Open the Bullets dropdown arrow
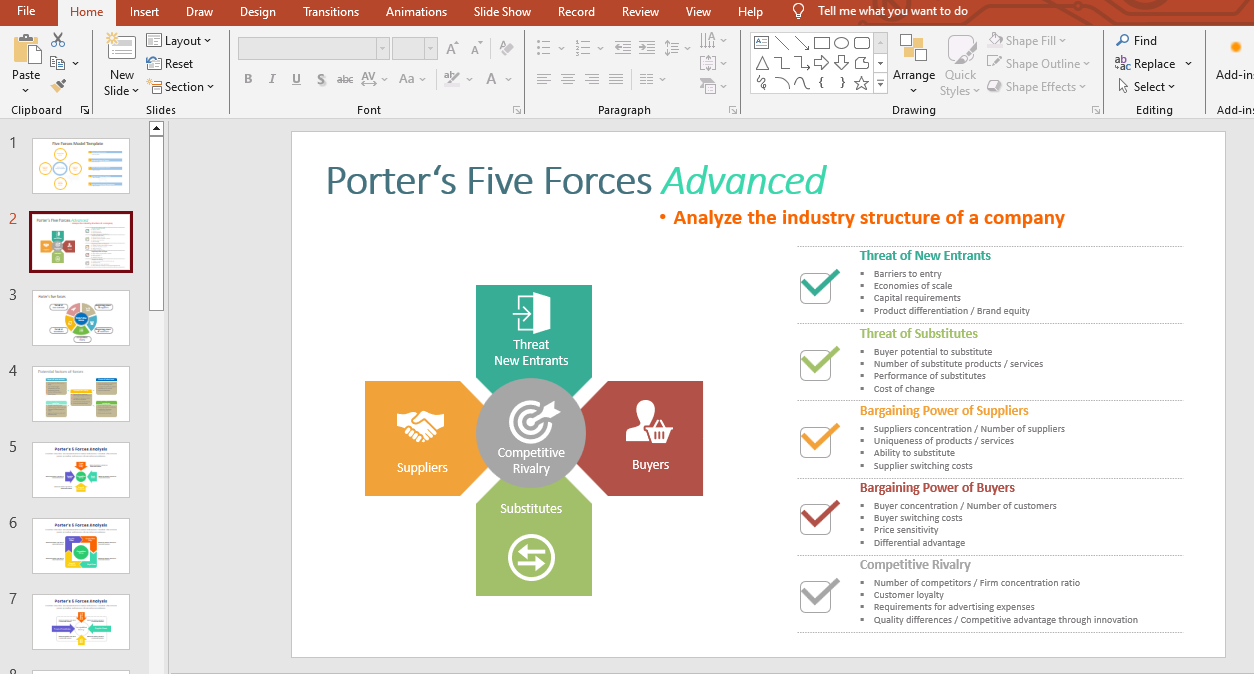This screenshot has width=1254, height=674. tap(562, 48)
